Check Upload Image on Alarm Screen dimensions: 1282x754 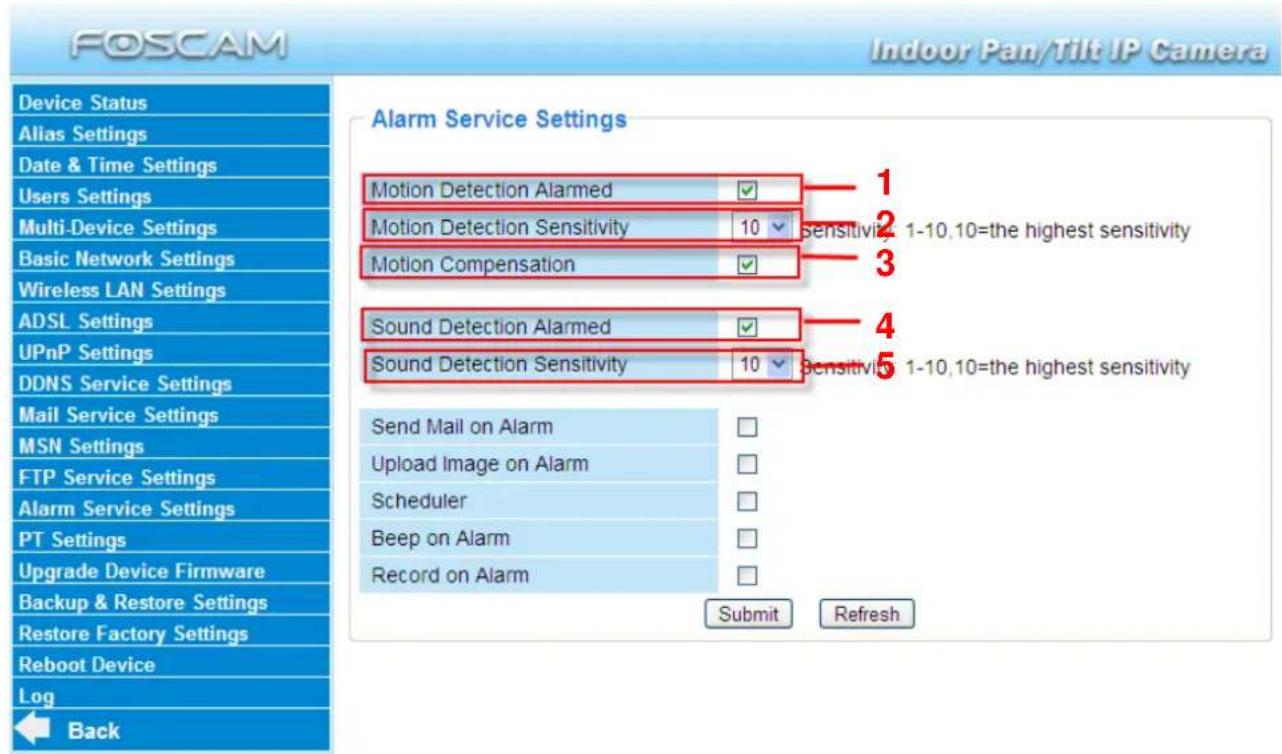click(x=746, y=464)
